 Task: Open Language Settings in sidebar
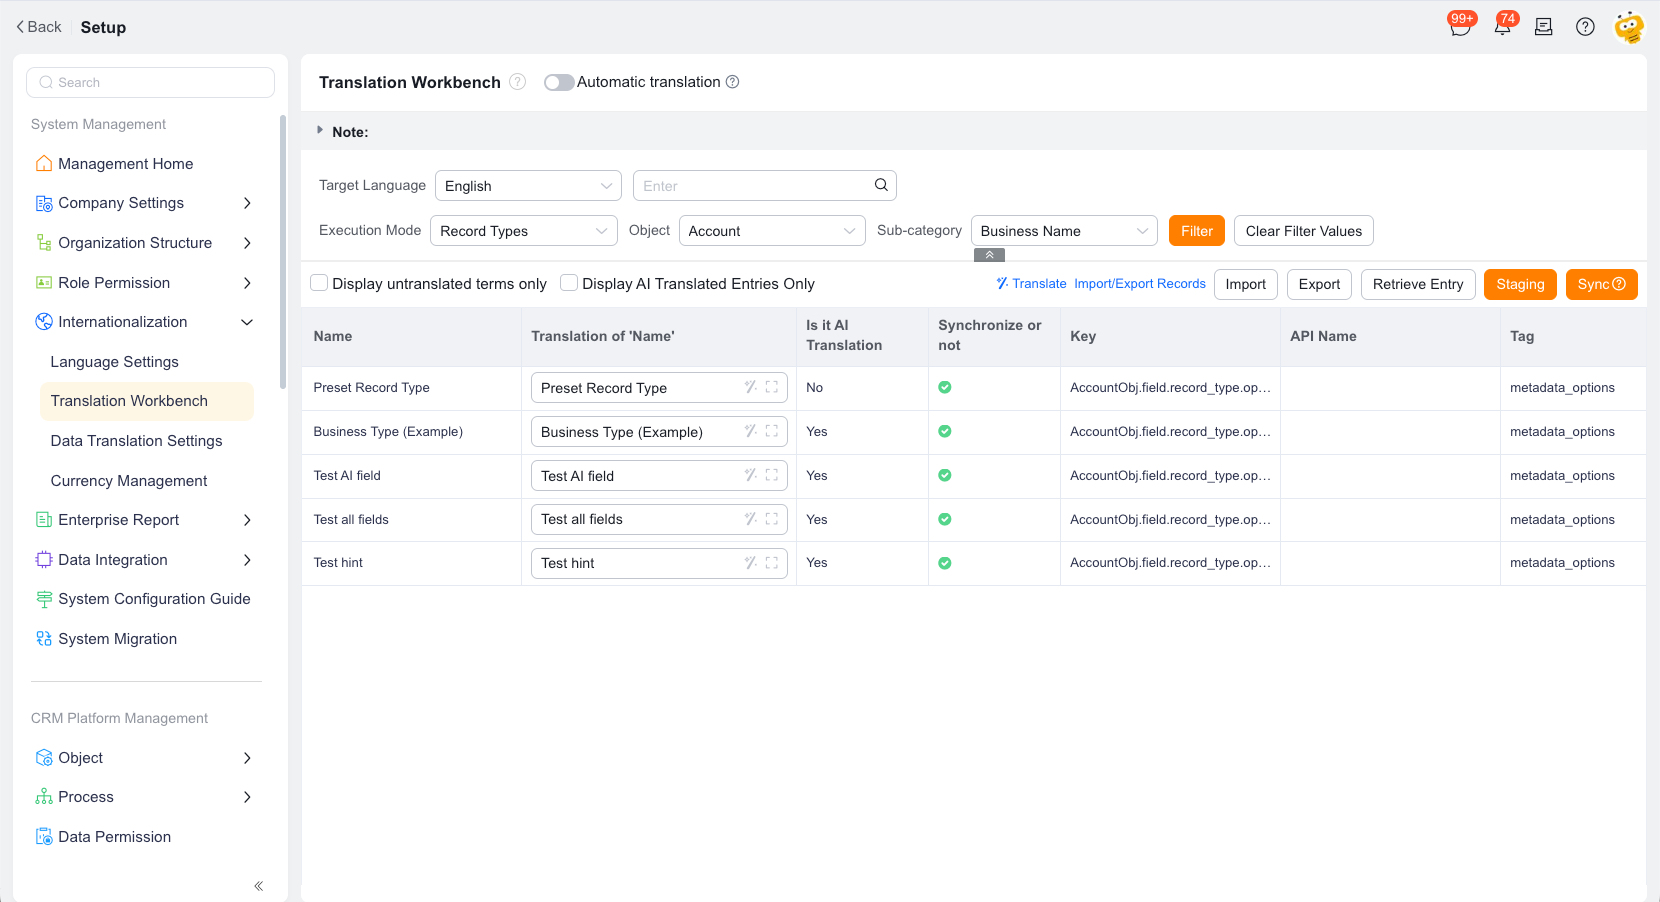point(114,361)
